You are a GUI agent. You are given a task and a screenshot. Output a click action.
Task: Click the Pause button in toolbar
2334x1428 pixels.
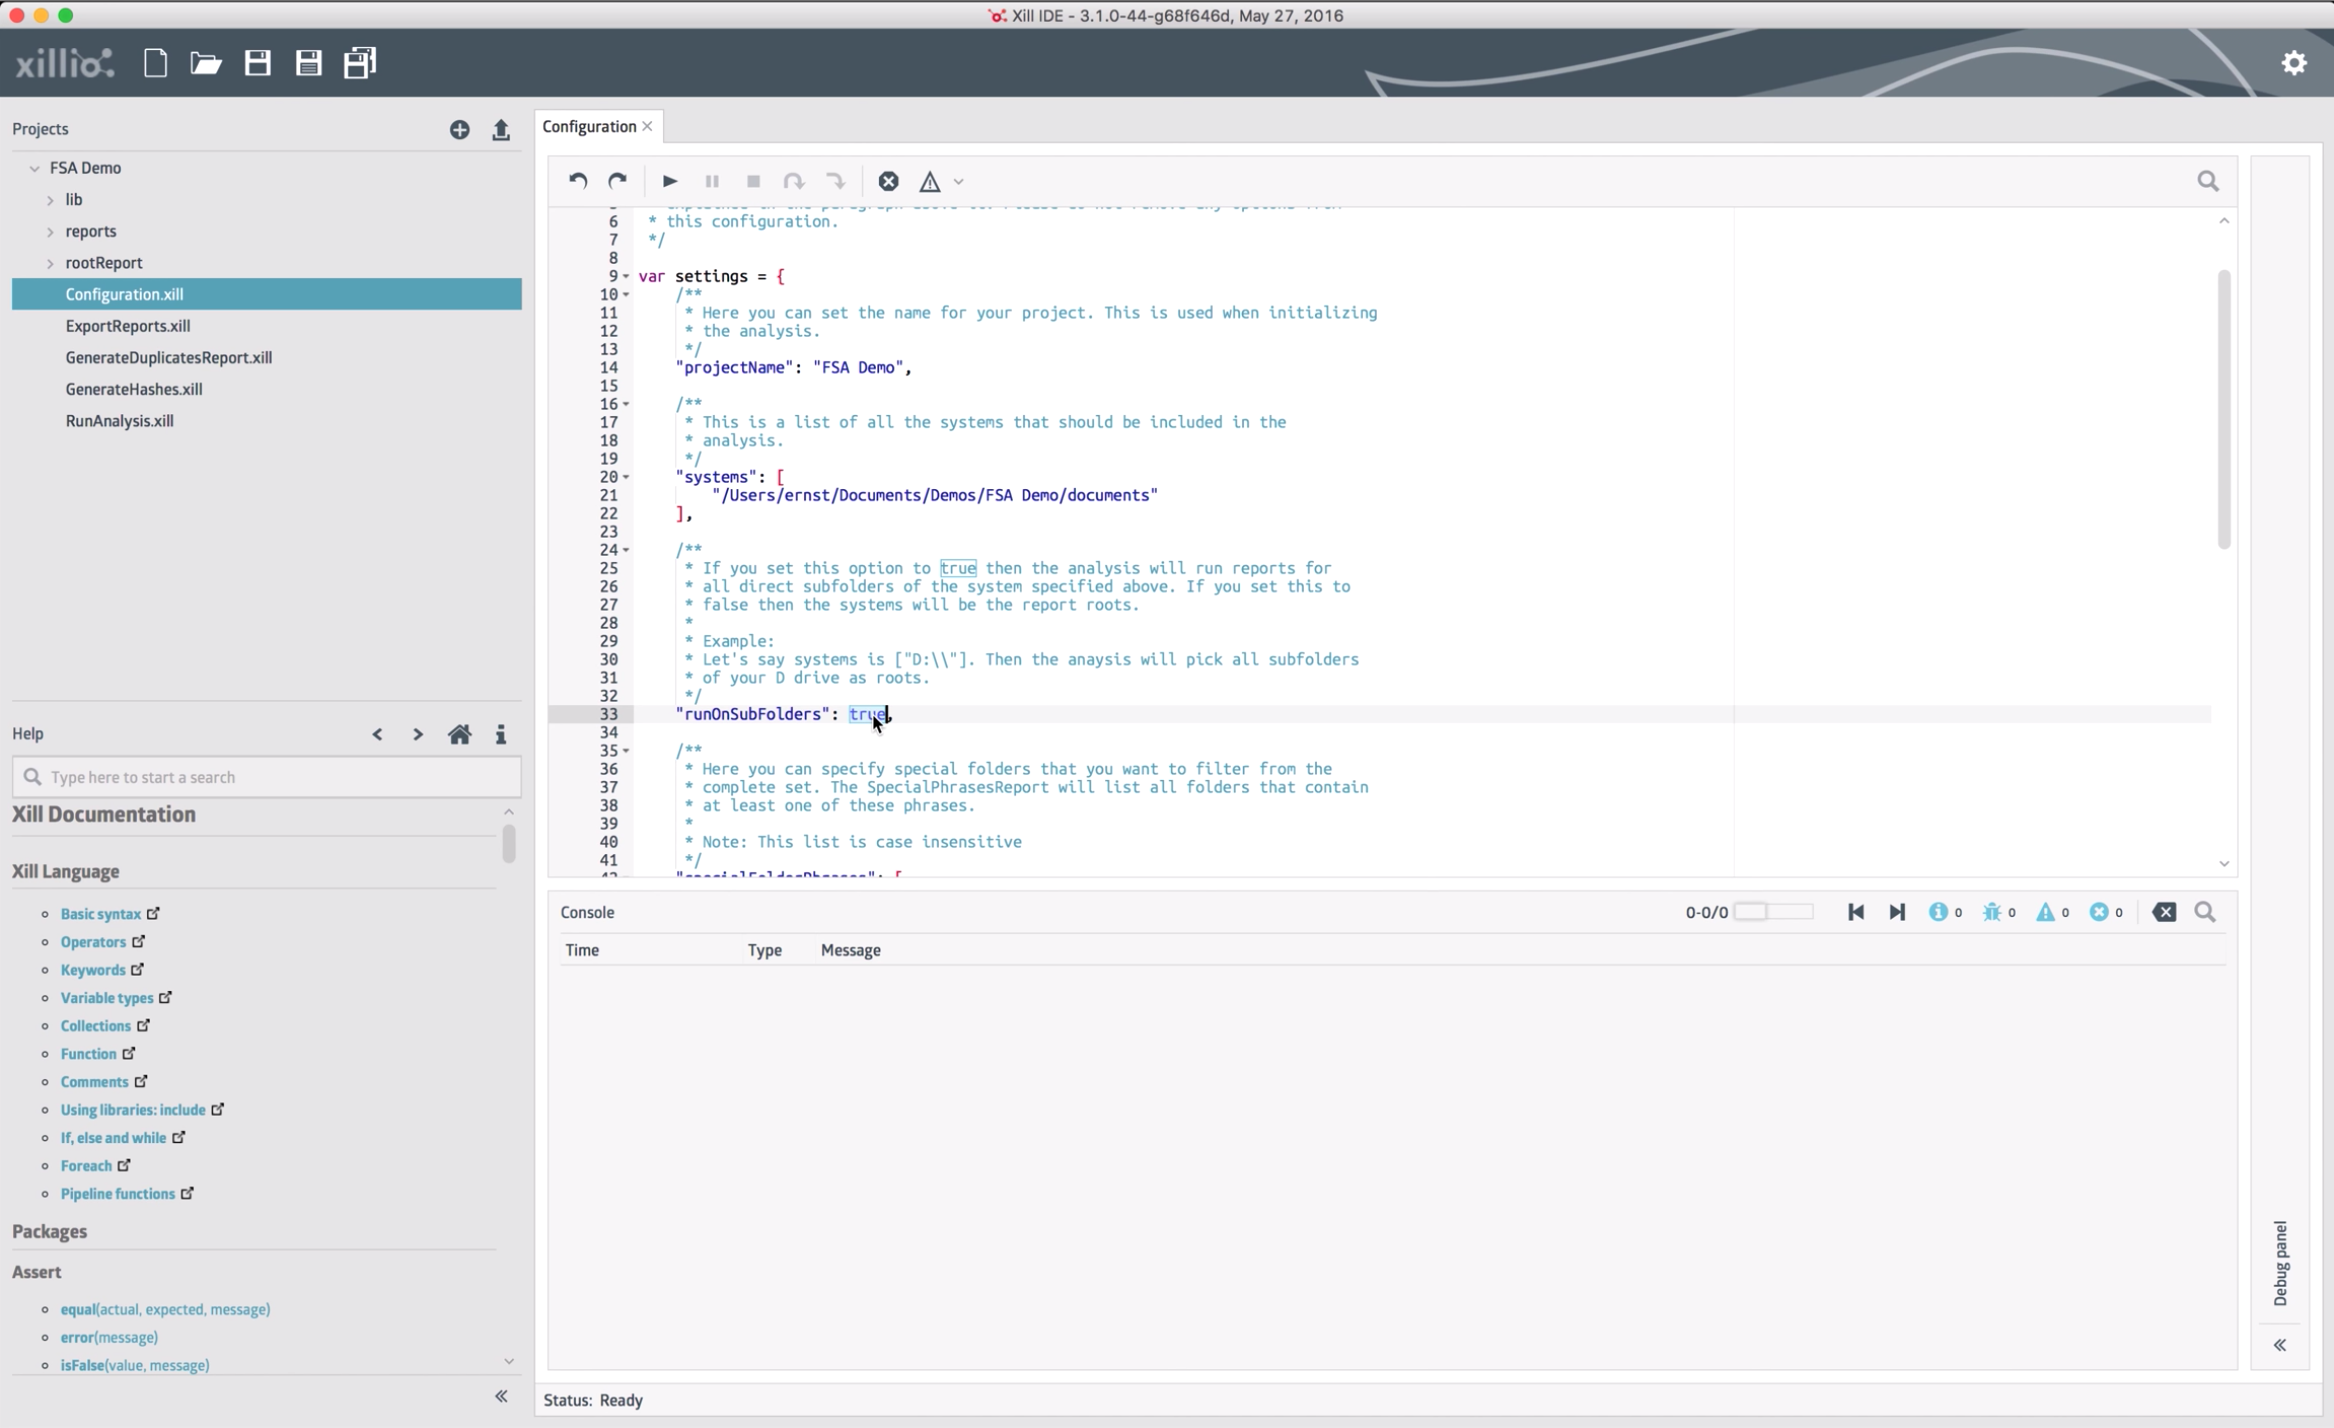click(710, 182)
